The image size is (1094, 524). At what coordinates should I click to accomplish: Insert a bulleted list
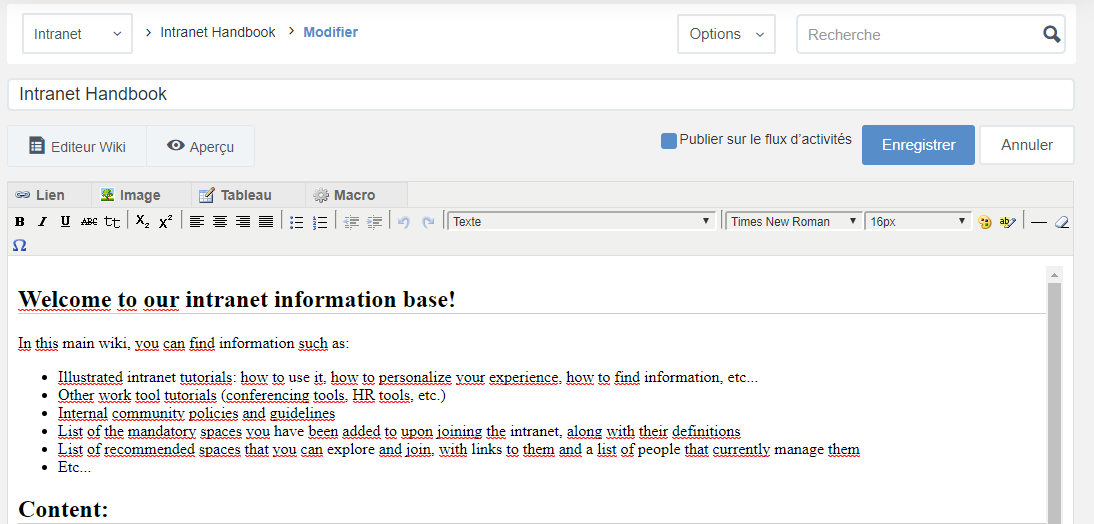tap(297, 222)
